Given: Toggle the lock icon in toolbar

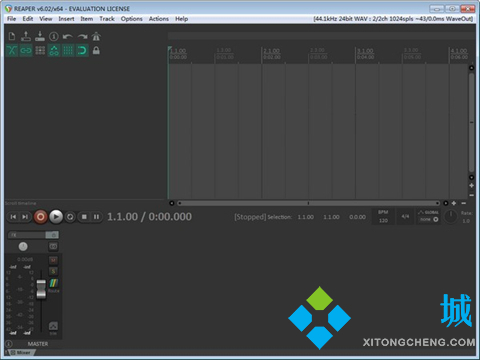Looking at the screenshot, I should coord(96,50).
